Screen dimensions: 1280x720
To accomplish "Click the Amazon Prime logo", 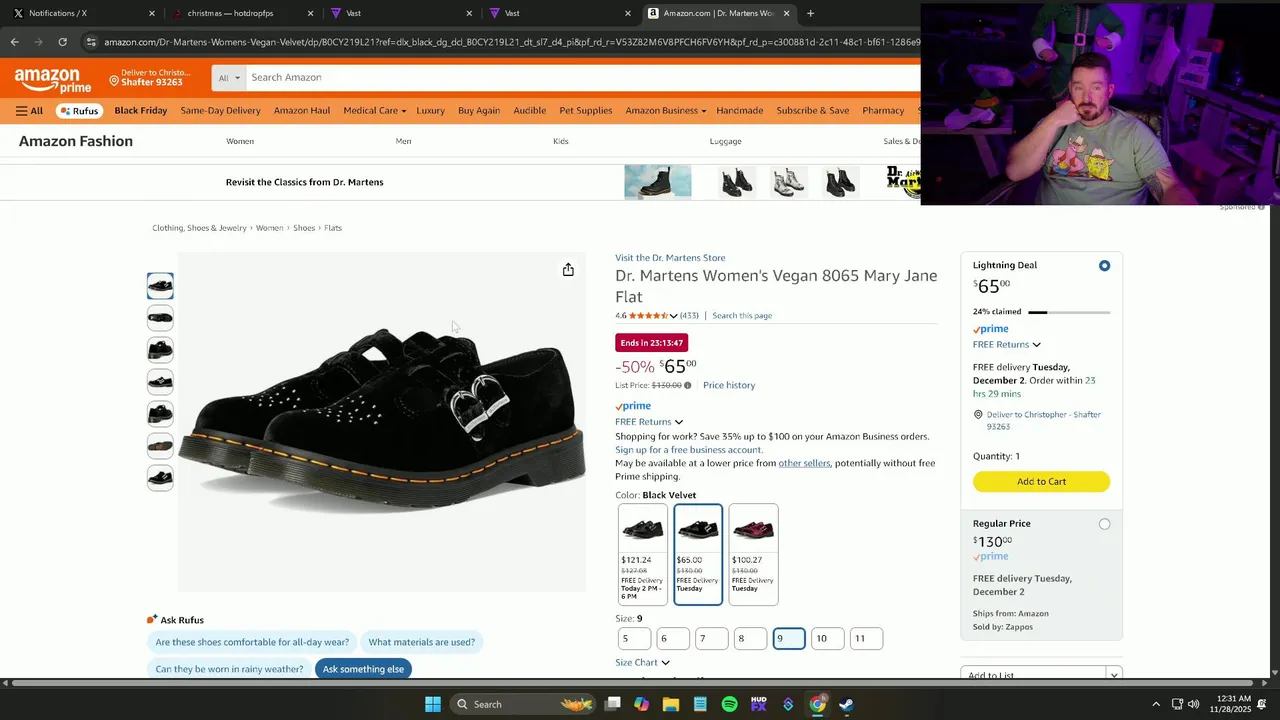I will coord(53,79).
